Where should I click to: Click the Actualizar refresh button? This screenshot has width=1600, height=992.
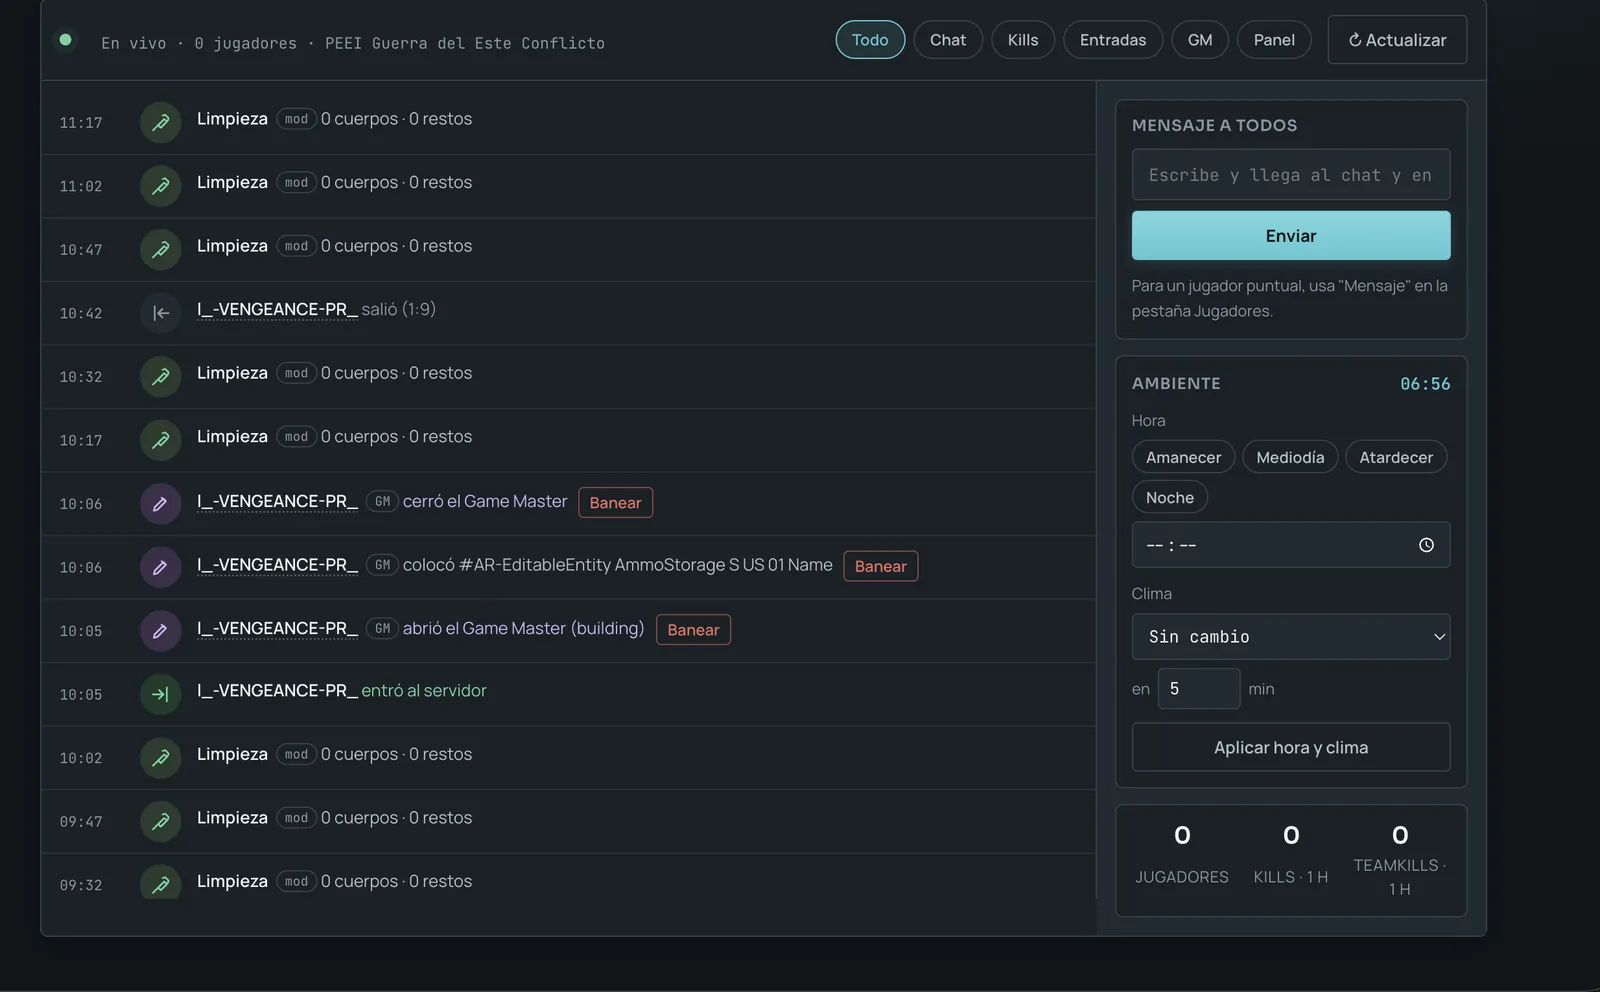(x=1397, y=40)
